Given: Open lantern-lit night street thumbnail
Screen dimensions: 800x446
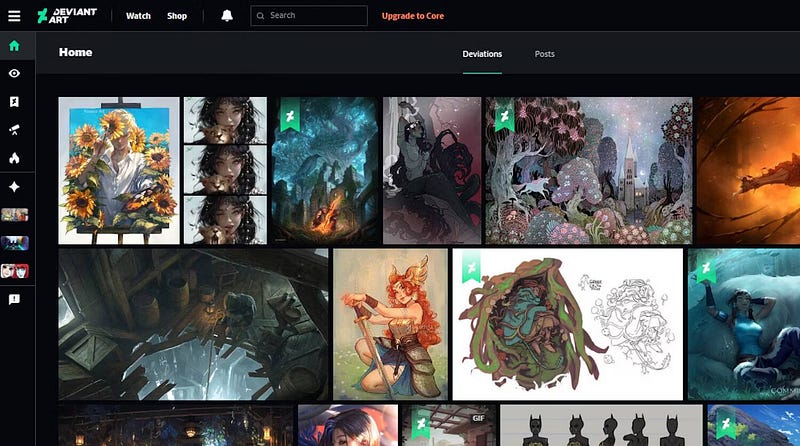Looking at the screenshot, I should click(x=176, y=426).
